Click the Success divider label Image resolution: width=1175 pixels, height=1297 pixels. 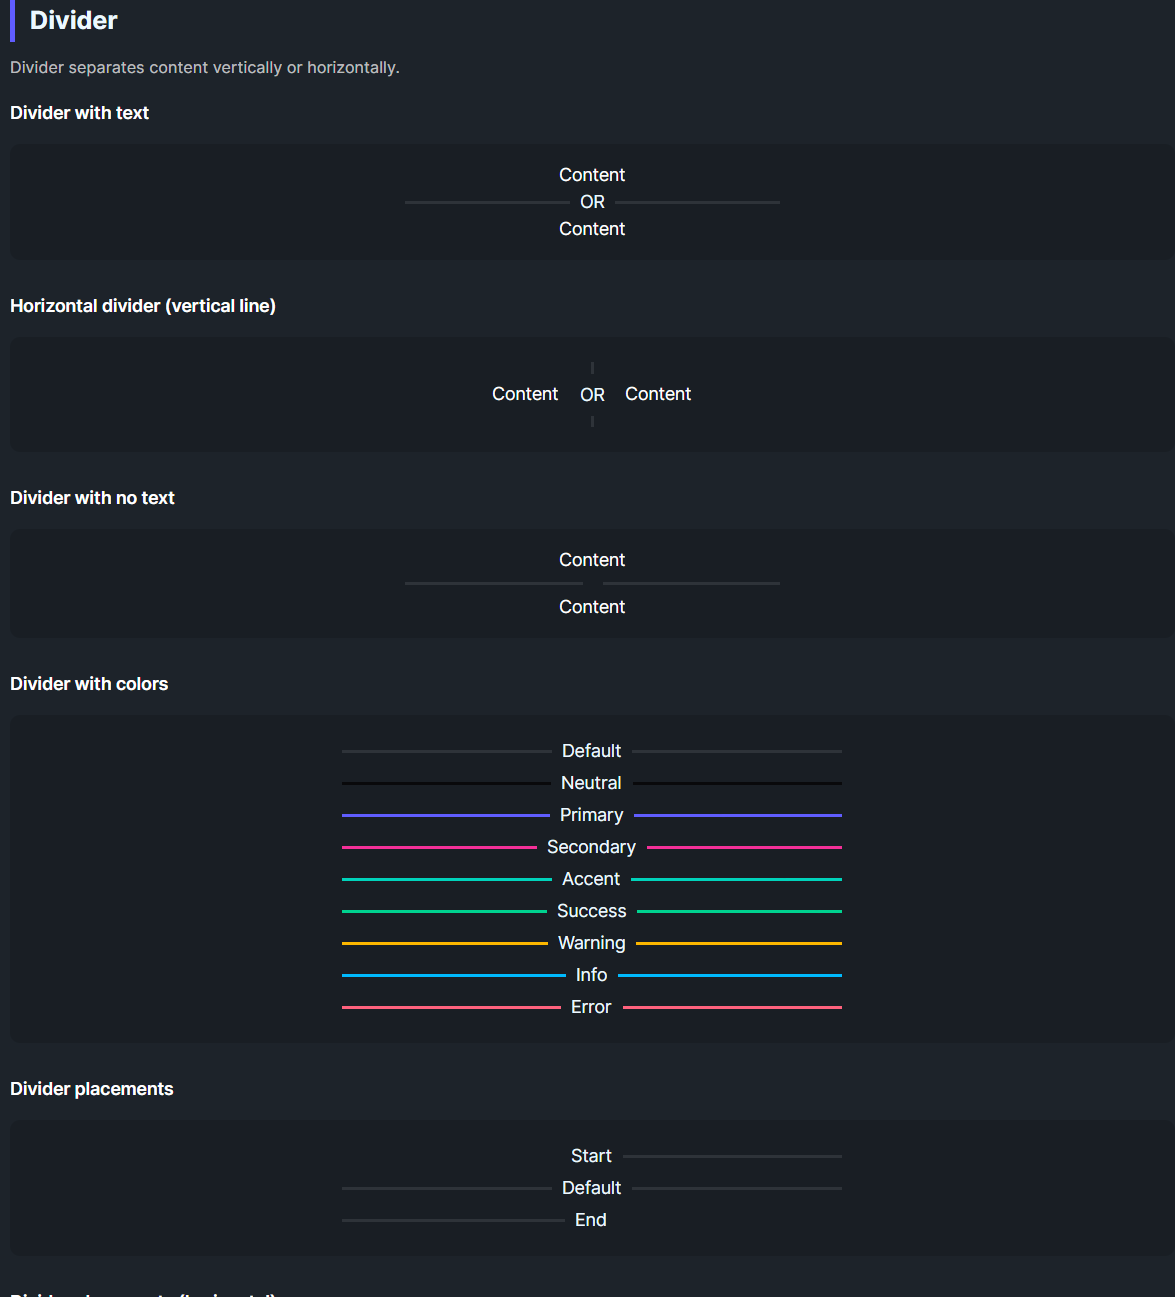pyautogui.click(x=591, y=911)
